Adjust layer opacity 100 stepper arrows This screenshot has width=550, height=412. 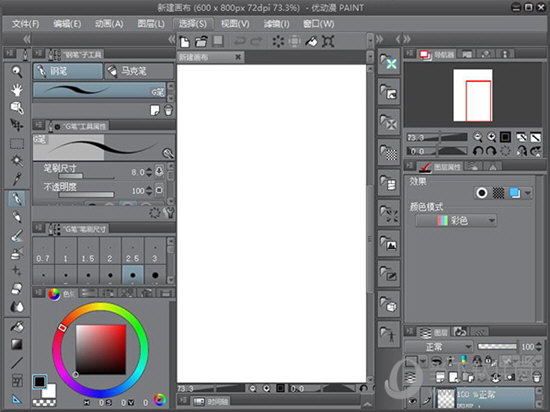click(539, 347)
